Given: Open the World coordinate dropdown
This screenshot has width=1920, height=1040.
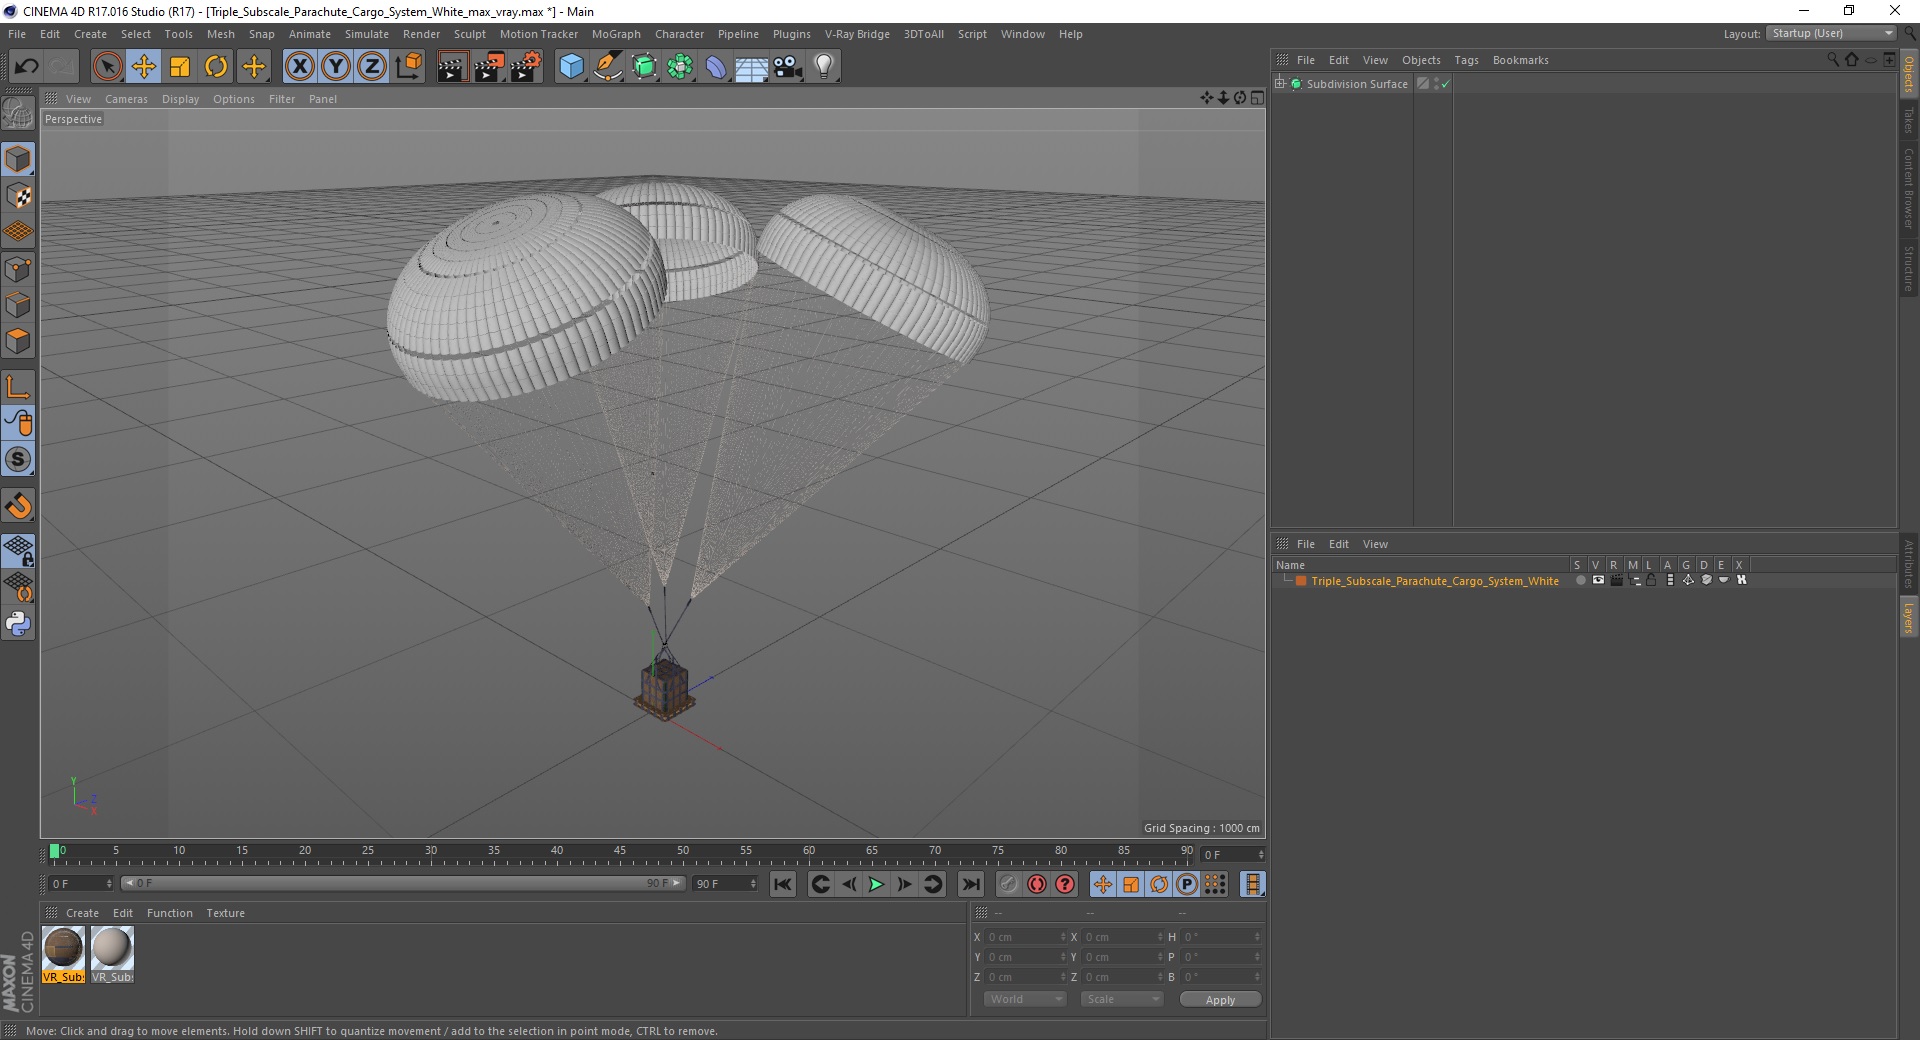Looking at the screenshot, I should coord(1025,999).
